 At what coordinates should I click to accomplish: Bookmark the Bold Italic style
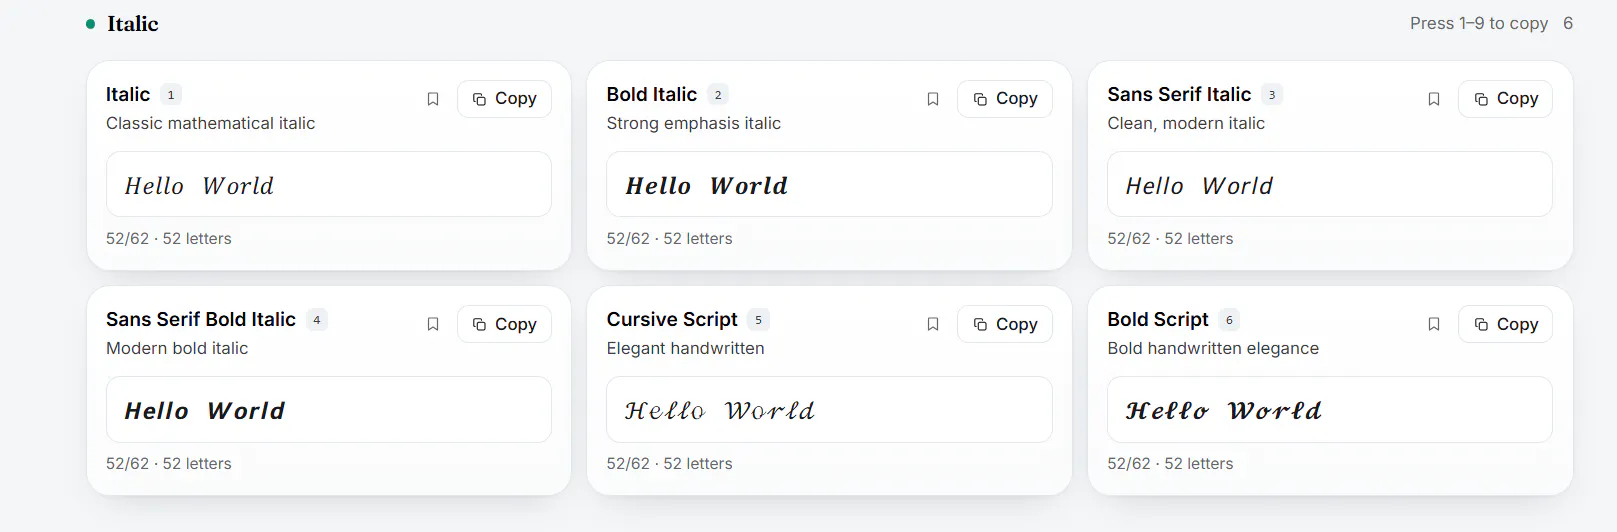[x=933, y=99]
